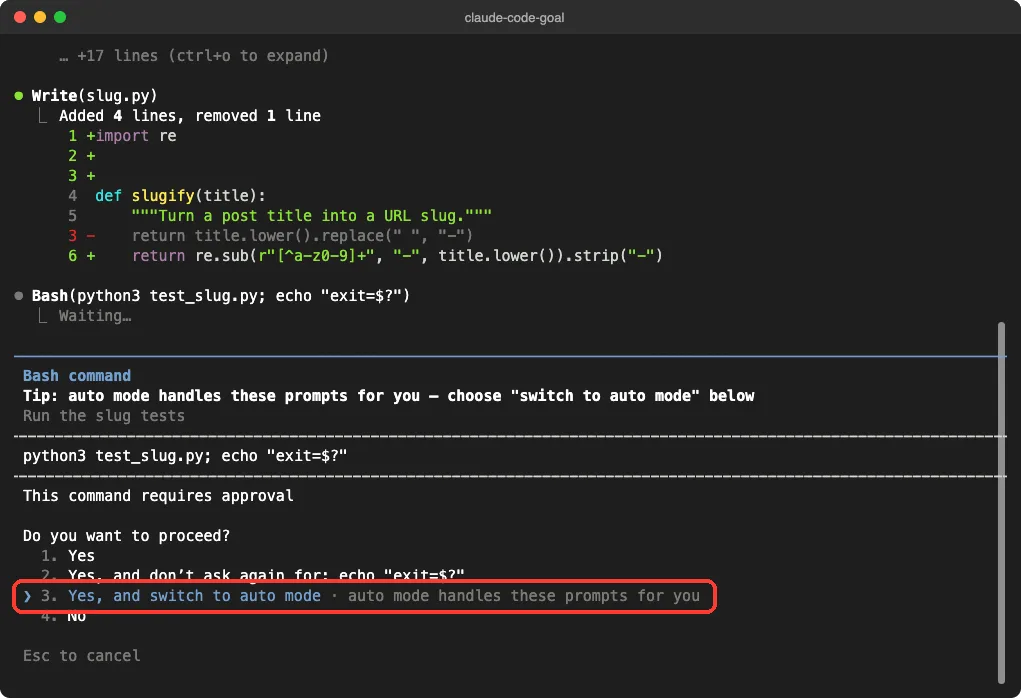
Task: Click 'This command requires approval' text
Action: tap(158, 496)
